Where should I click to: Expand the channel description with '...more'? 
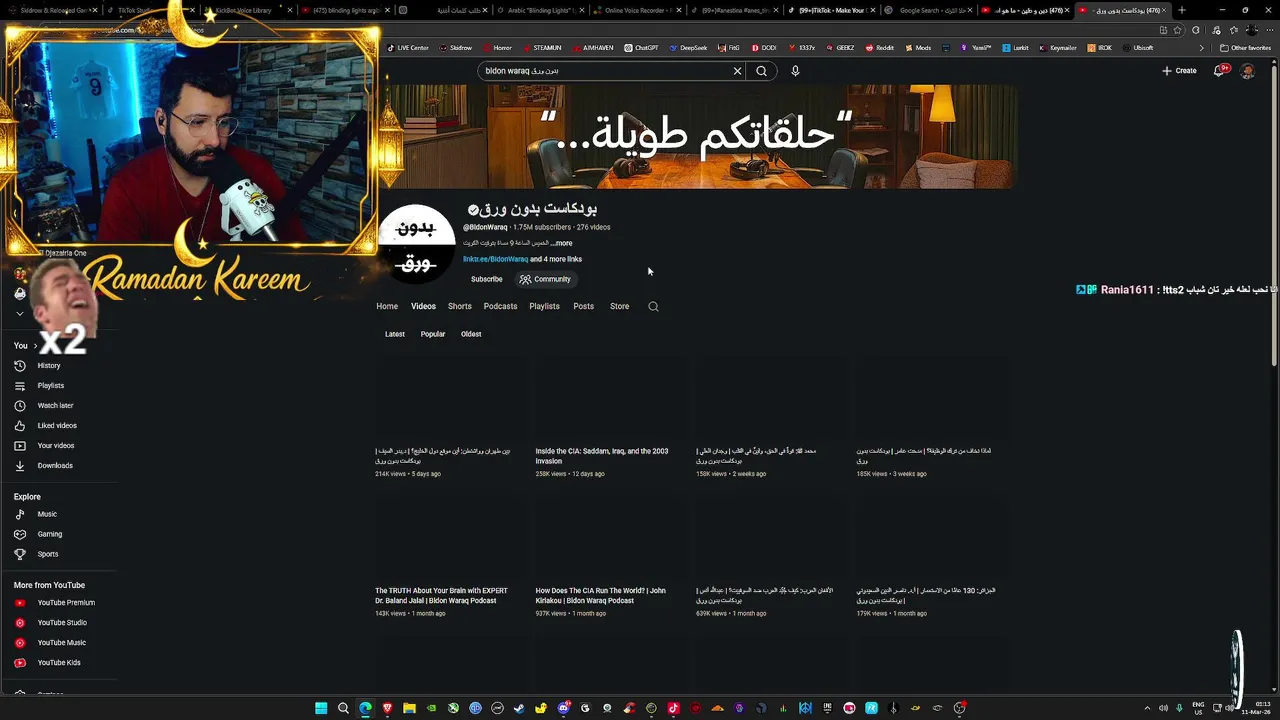[x=562, y=243]
